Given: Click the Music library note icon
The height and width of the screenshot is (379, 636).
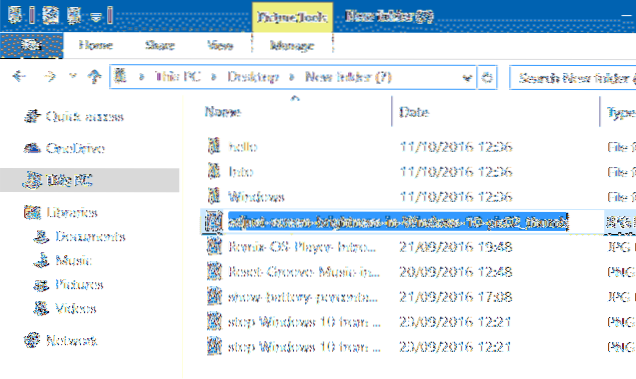Looking at the screenshot, I should [x=41, y=260].
